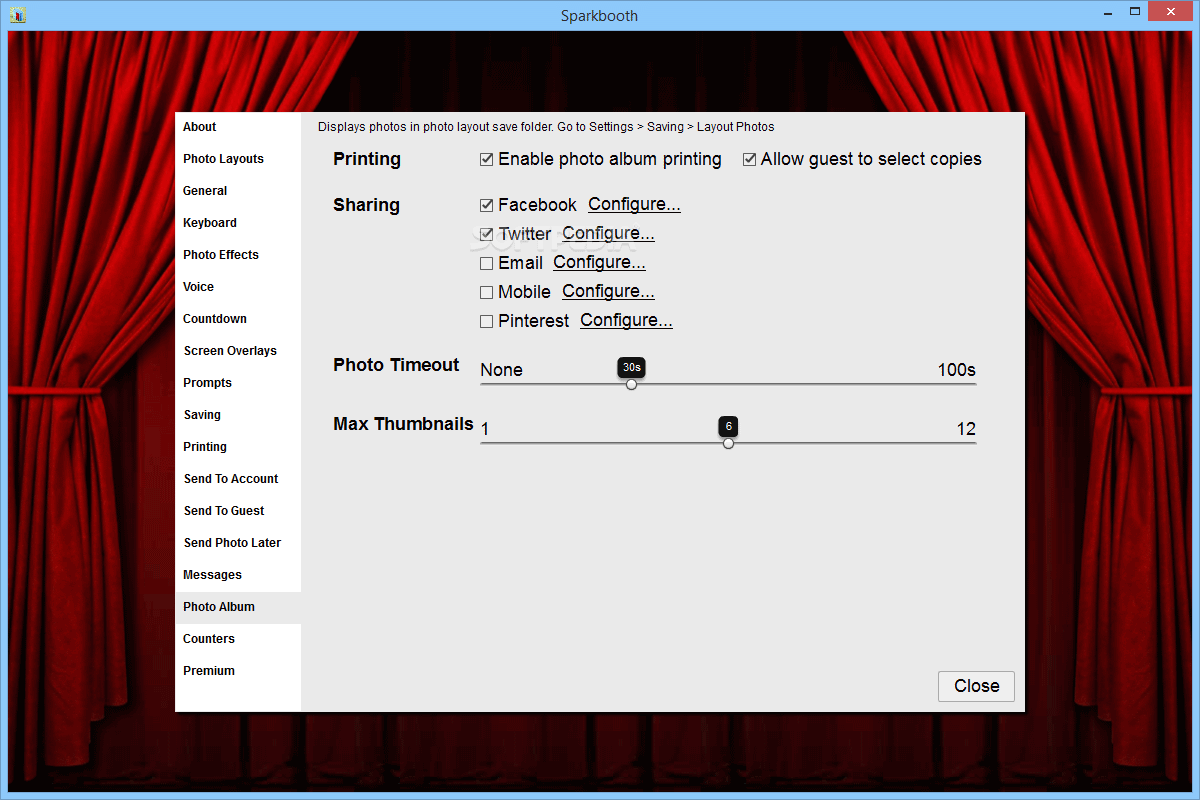The image size is (1200, 800).
Task: Click the Photo Timeout slider handle
Action: 631,384
